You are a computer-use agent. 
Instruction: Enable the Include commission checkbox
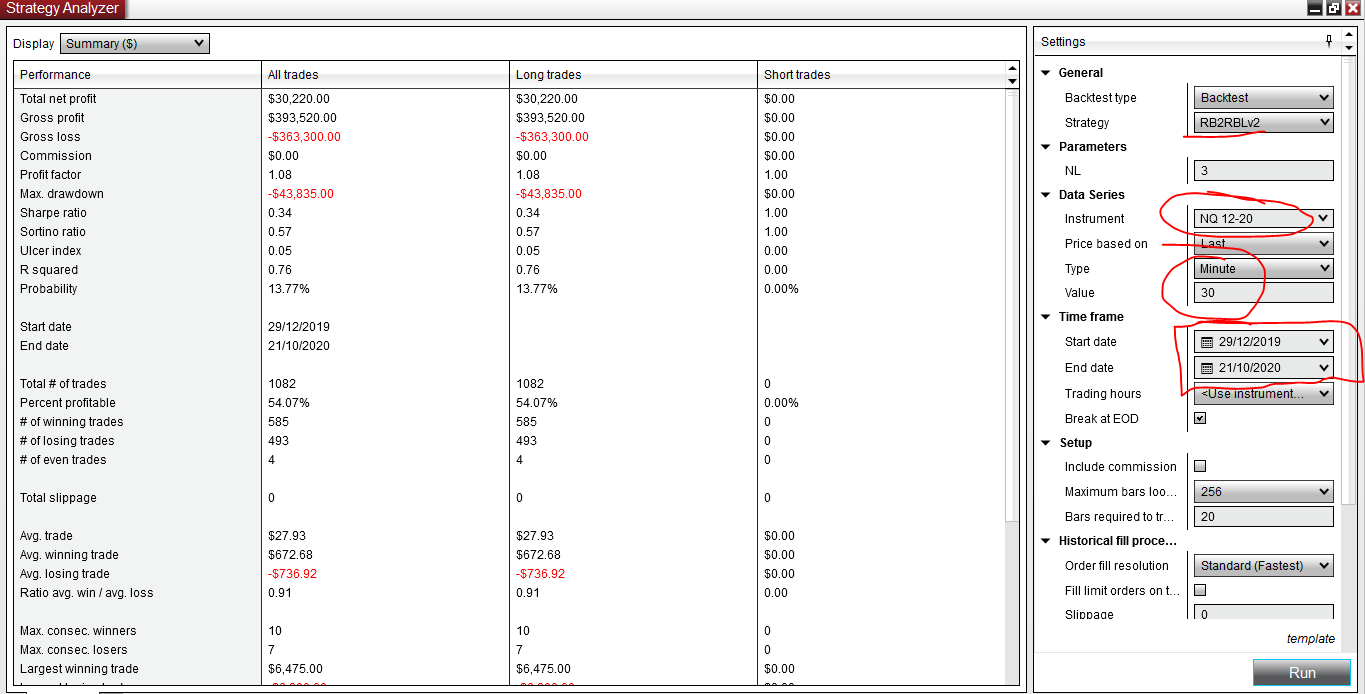pos(1201,467)
